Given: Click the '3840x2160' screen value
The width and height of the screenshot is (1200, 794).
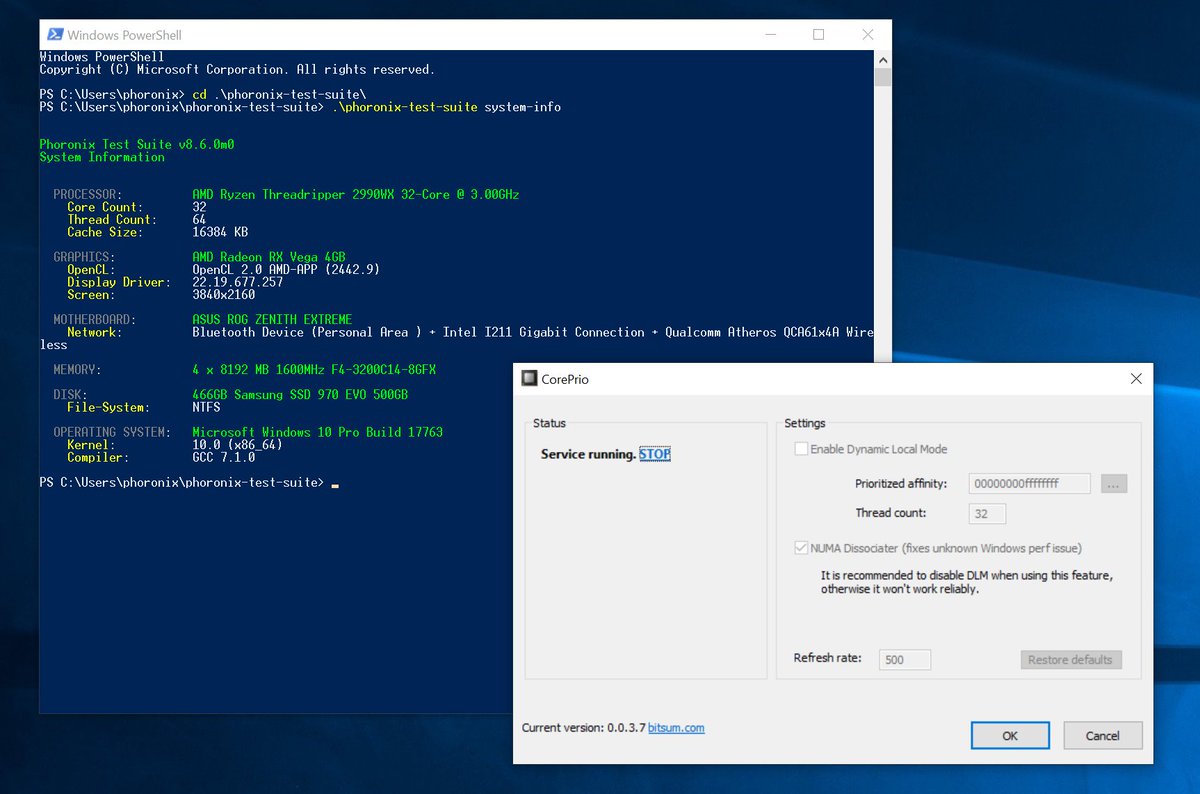Looking at the screenshot, I should (x=223, y=295).
